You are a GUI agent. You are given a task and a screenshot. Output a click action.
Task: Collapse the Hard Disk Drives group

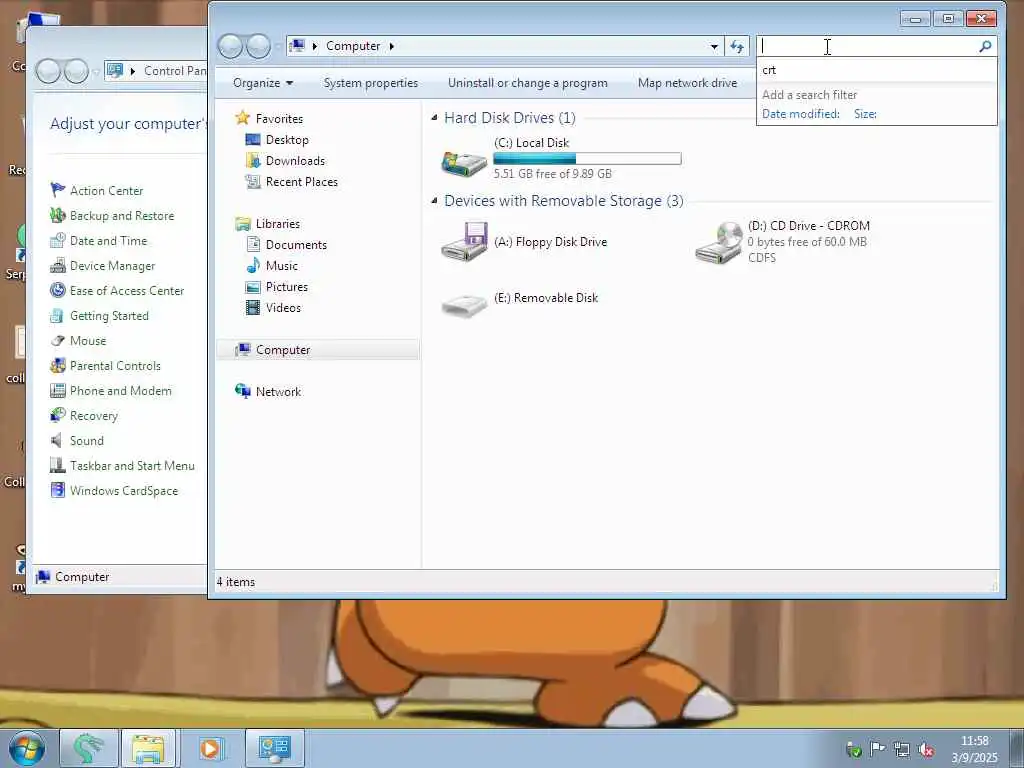pos(434,118)
